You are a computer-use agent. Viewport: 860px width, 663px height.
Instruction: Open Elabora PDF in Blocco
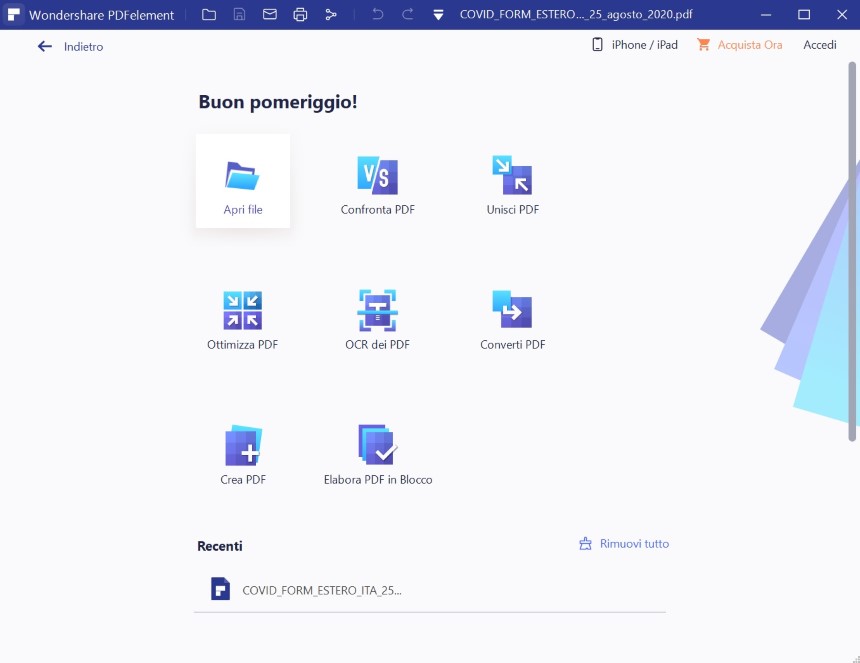coord(378,455)
